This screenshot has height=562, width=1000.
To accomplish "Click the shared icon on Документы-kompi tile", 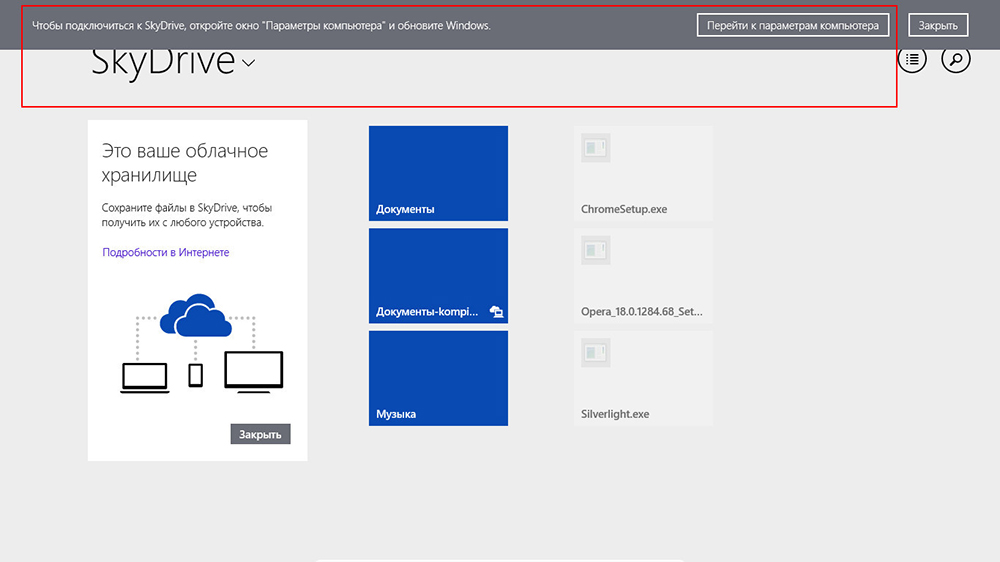I will coord(496,311).
